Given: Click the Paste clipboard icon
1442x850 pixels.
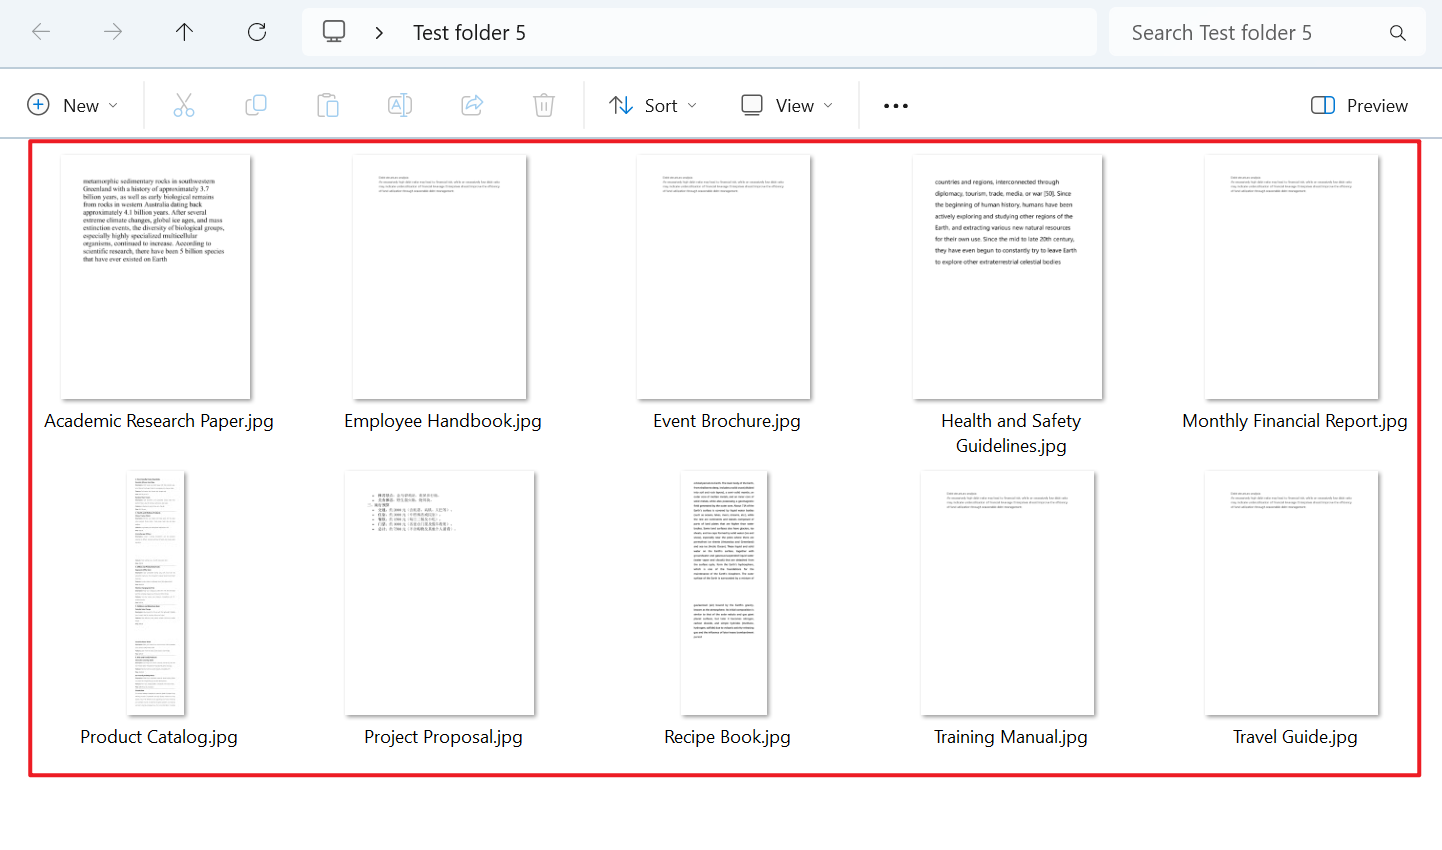Looking at the screenshot, I should pos(328,105).
